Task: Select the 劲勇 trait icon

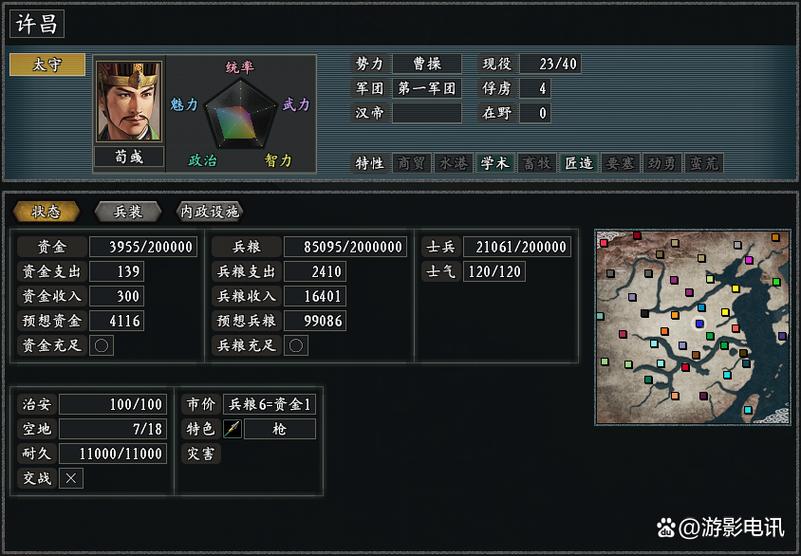Action: tap(662, 163)
